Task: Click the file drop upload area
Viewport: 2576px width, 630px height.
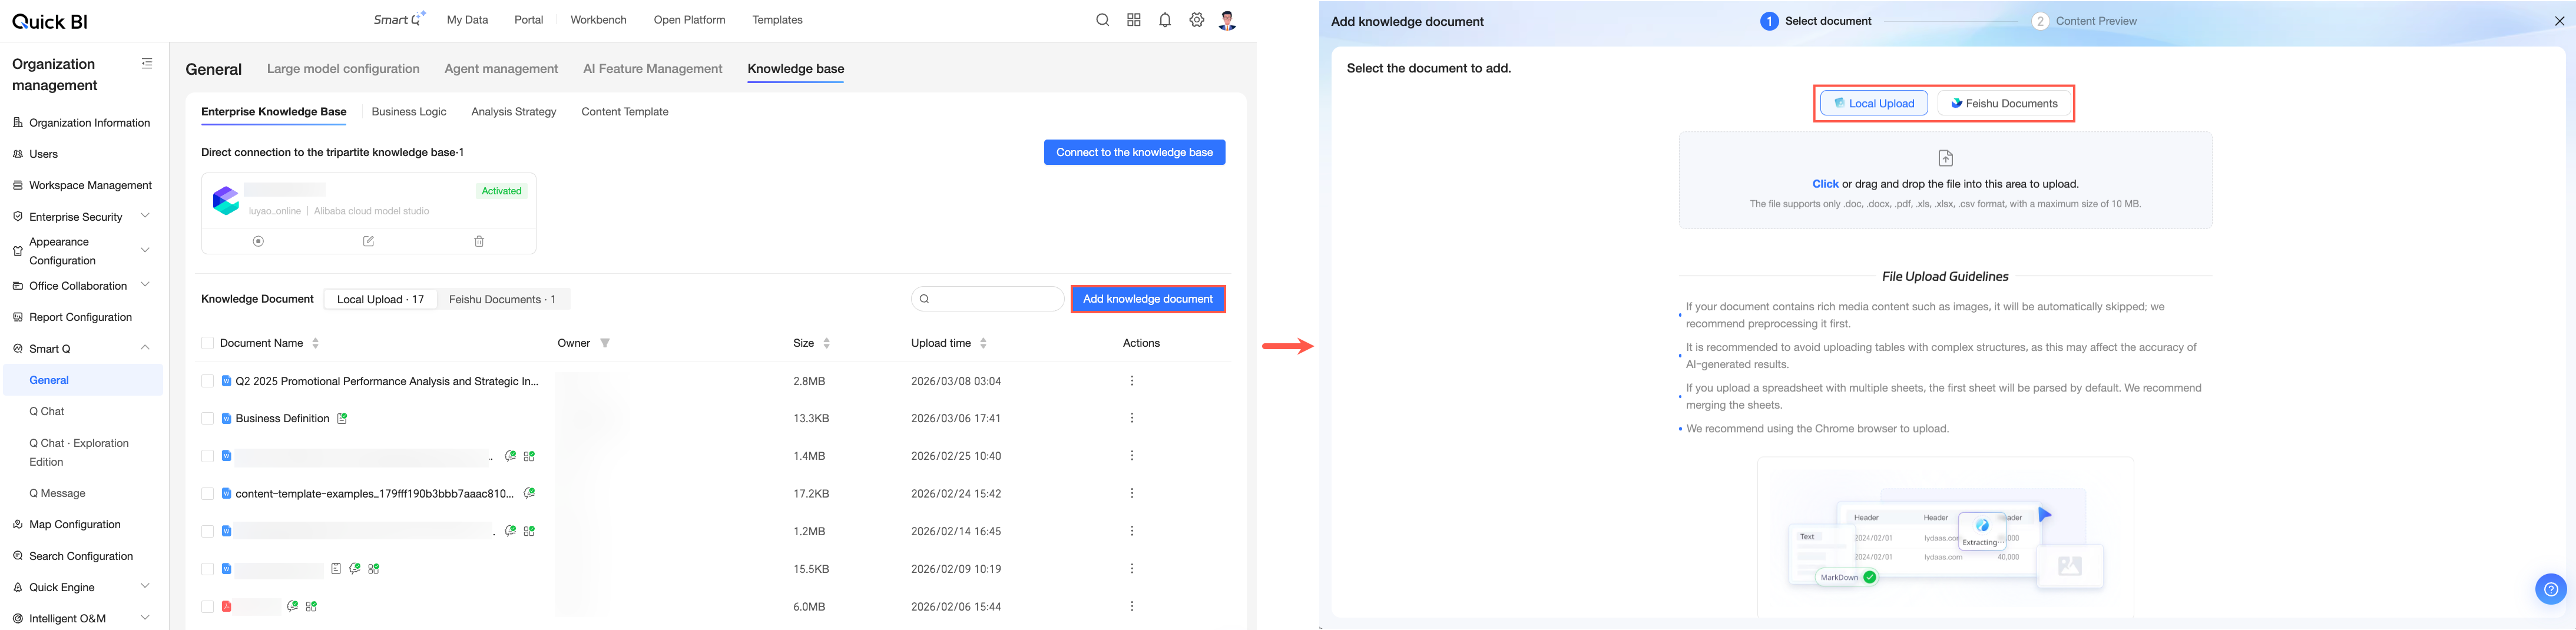Action: pos(1945,180)
